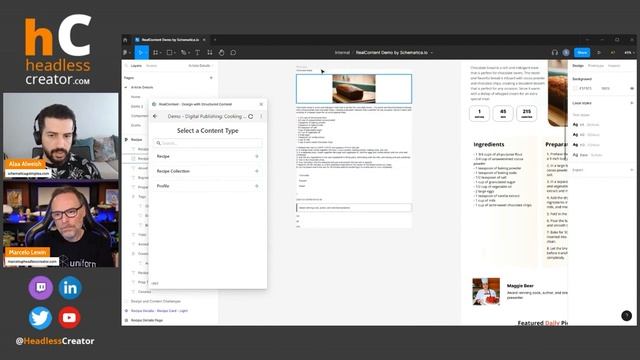Open the Pen tool dropdown arrow
The width and height of the screenshot is (640, 360).
[x=189, y=53]
